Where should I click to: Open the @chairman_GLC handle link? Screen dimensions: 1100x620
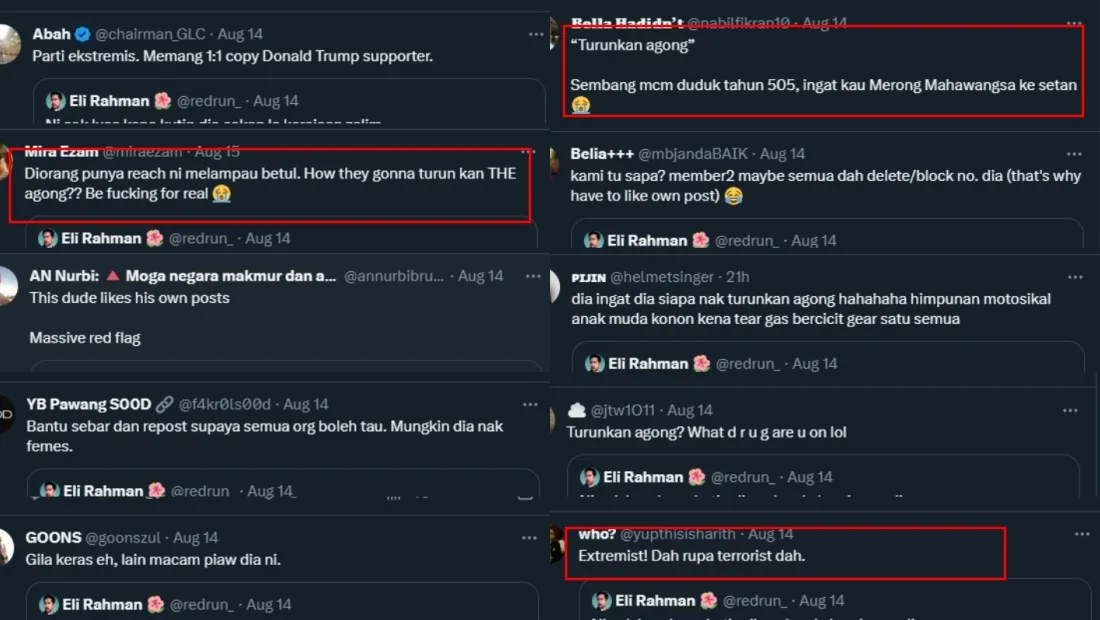[148, 34]
